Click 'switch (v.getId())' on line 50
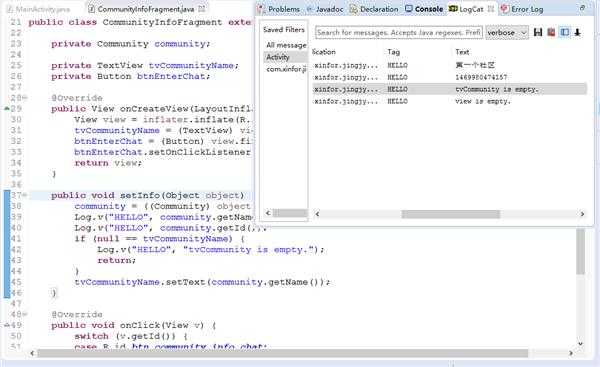Viewport: 600px width, 367px height. 130,336
